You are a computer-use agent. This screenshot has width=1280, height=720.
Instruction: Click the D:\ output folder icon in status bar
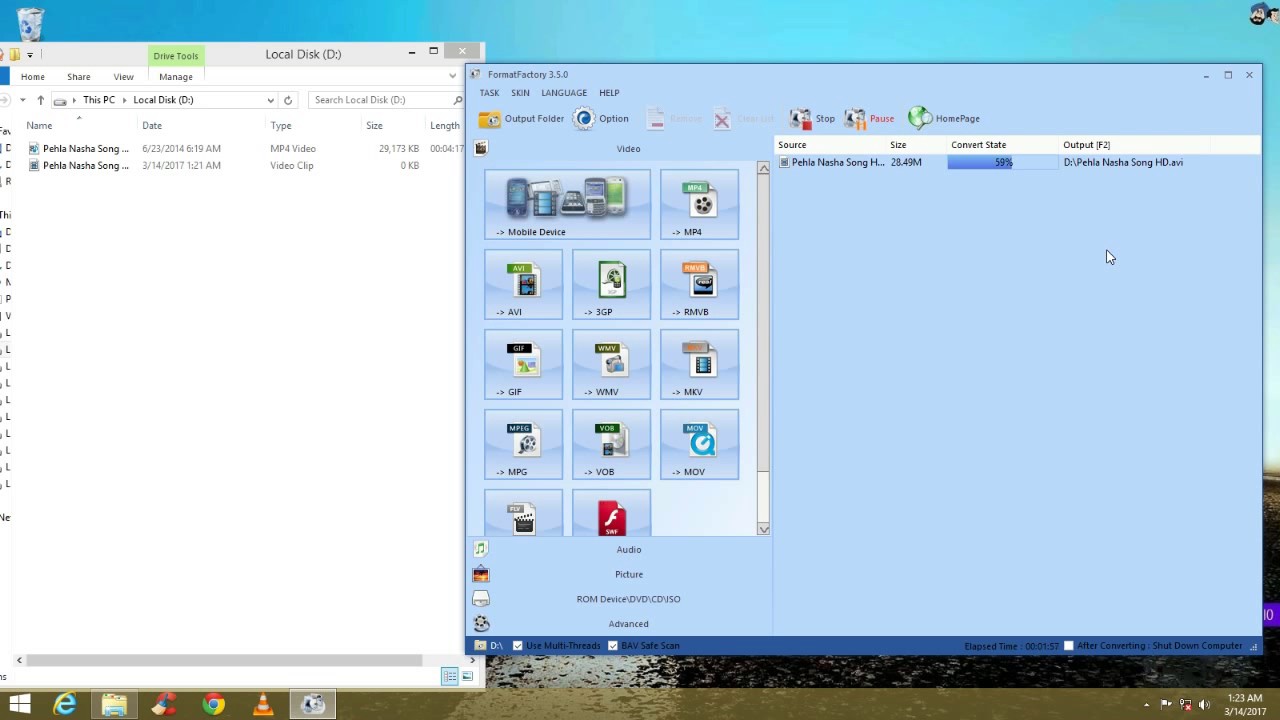481,646
